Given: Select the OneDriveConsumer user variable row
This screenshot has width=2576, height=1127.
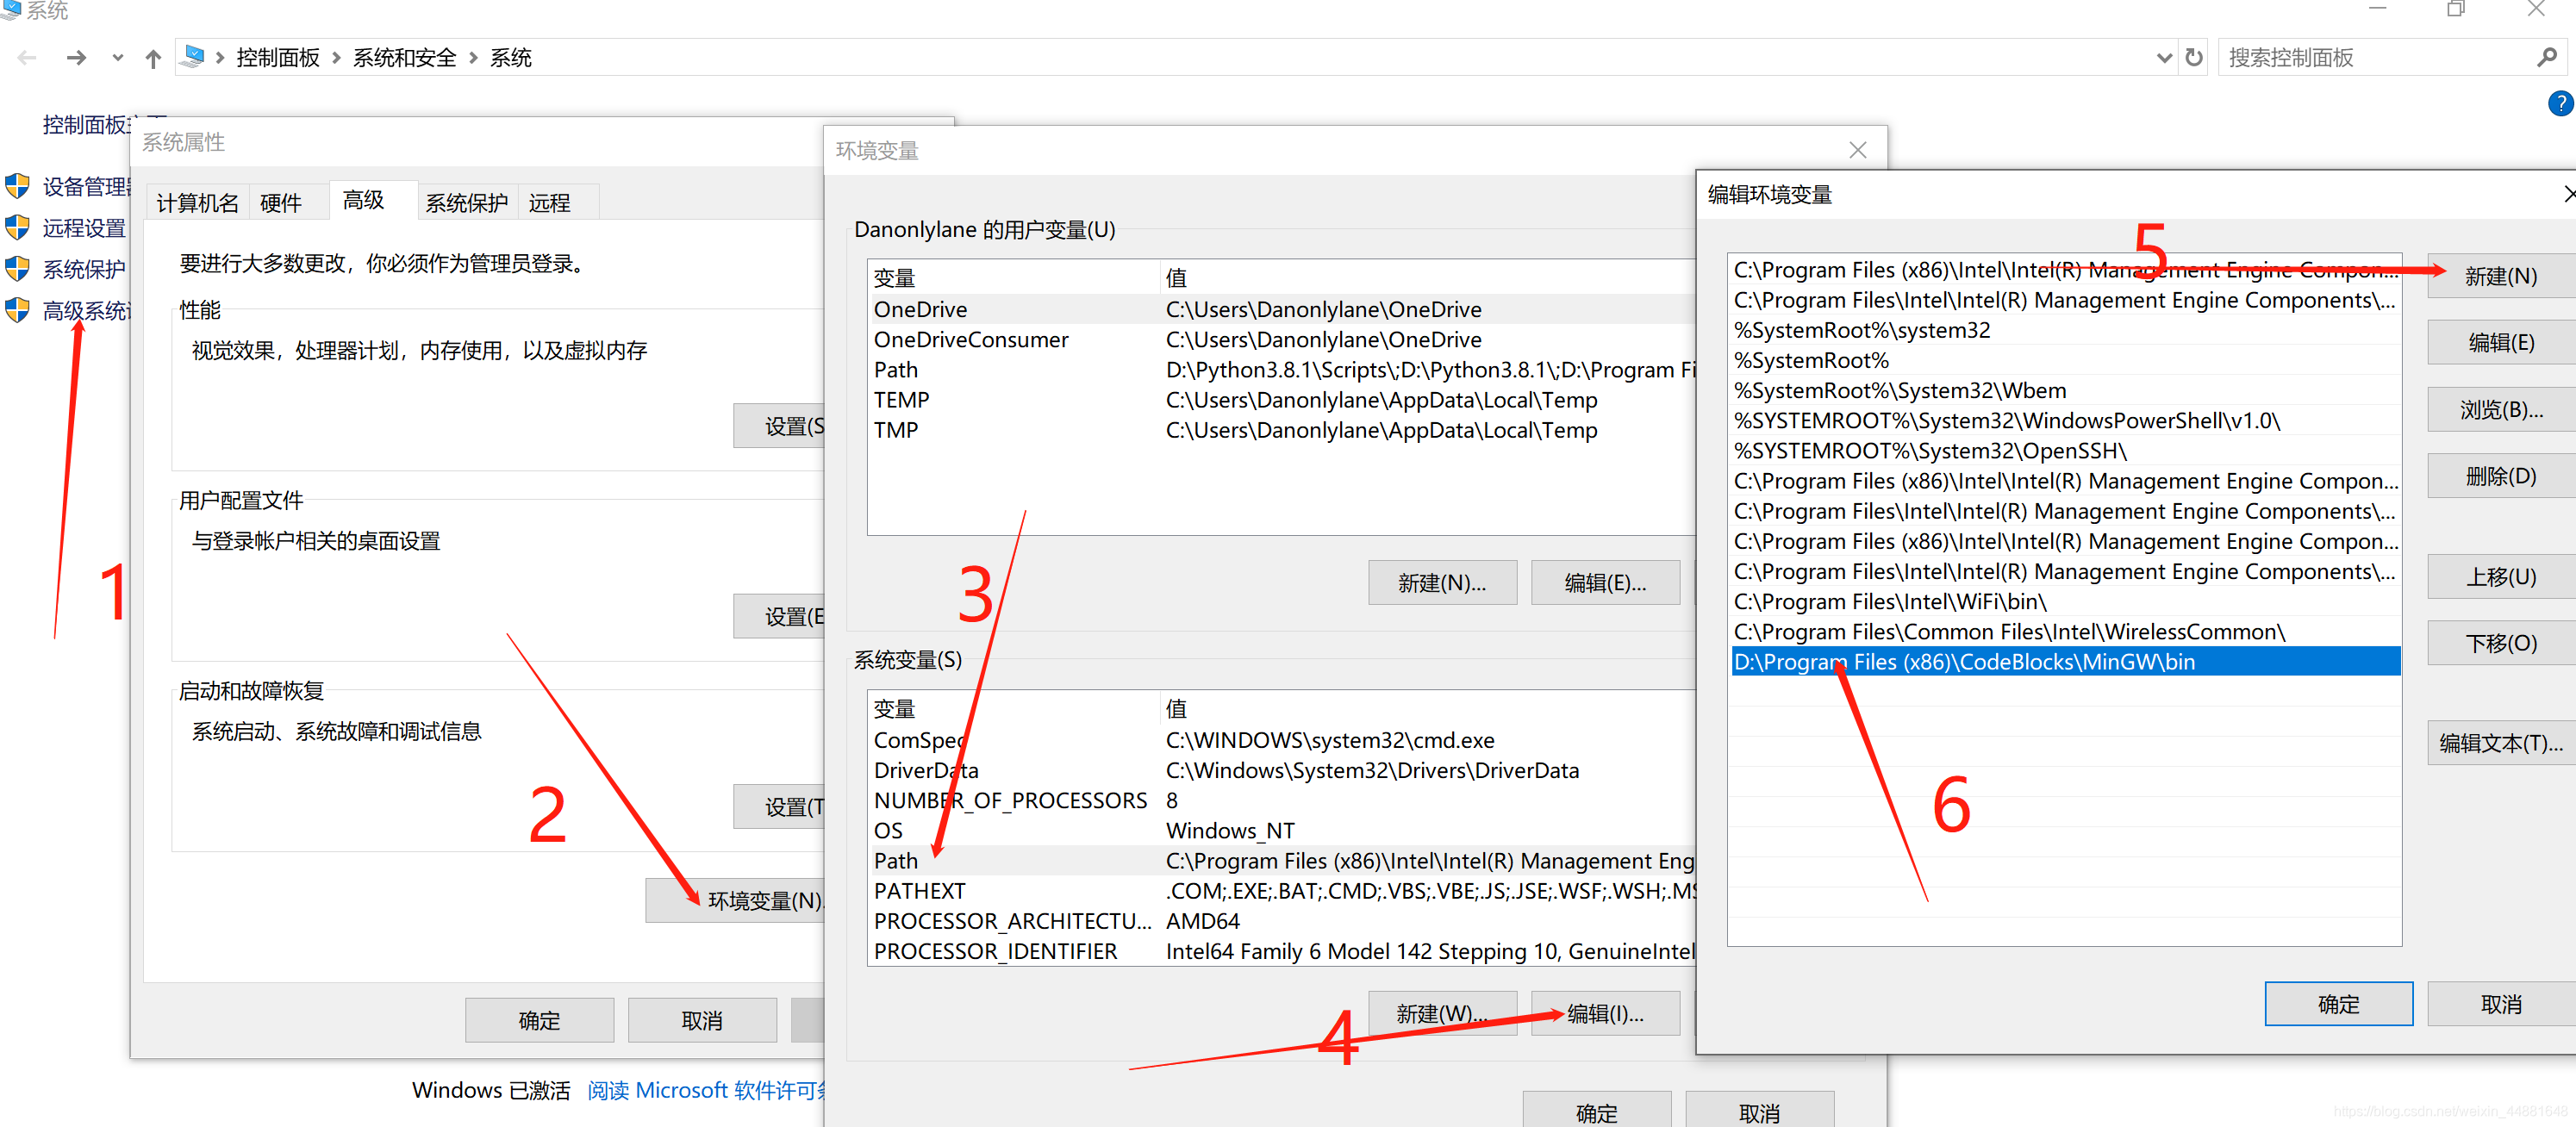Looking at the screenshot, I should click(x=1284, y=339).
